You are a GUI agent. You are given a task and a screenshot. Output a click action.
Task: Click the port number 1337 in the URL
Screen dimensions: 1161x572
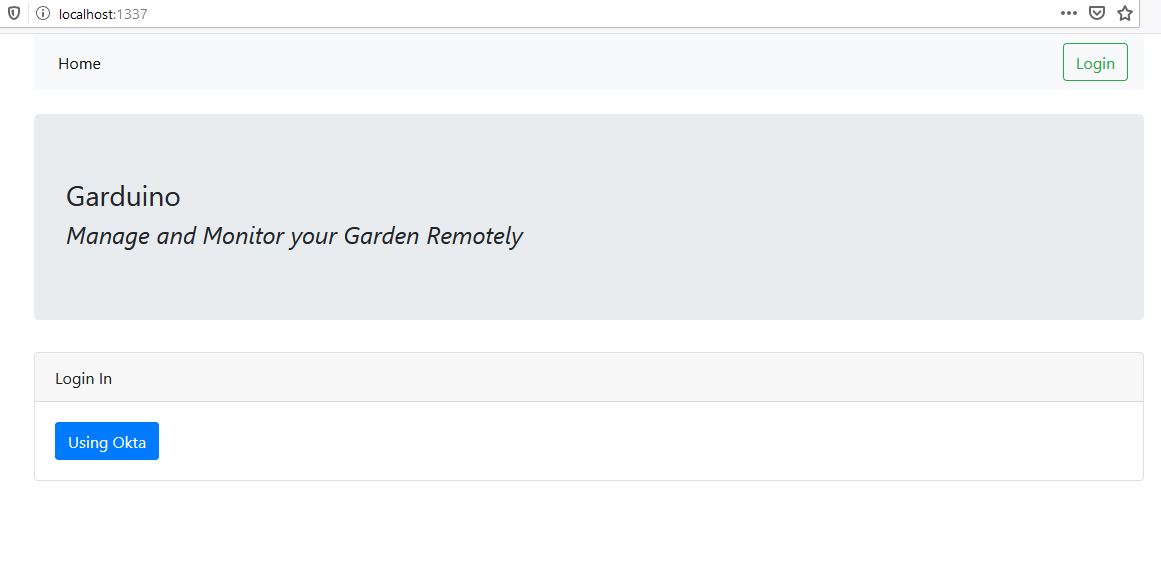click(x=133, y=14)
